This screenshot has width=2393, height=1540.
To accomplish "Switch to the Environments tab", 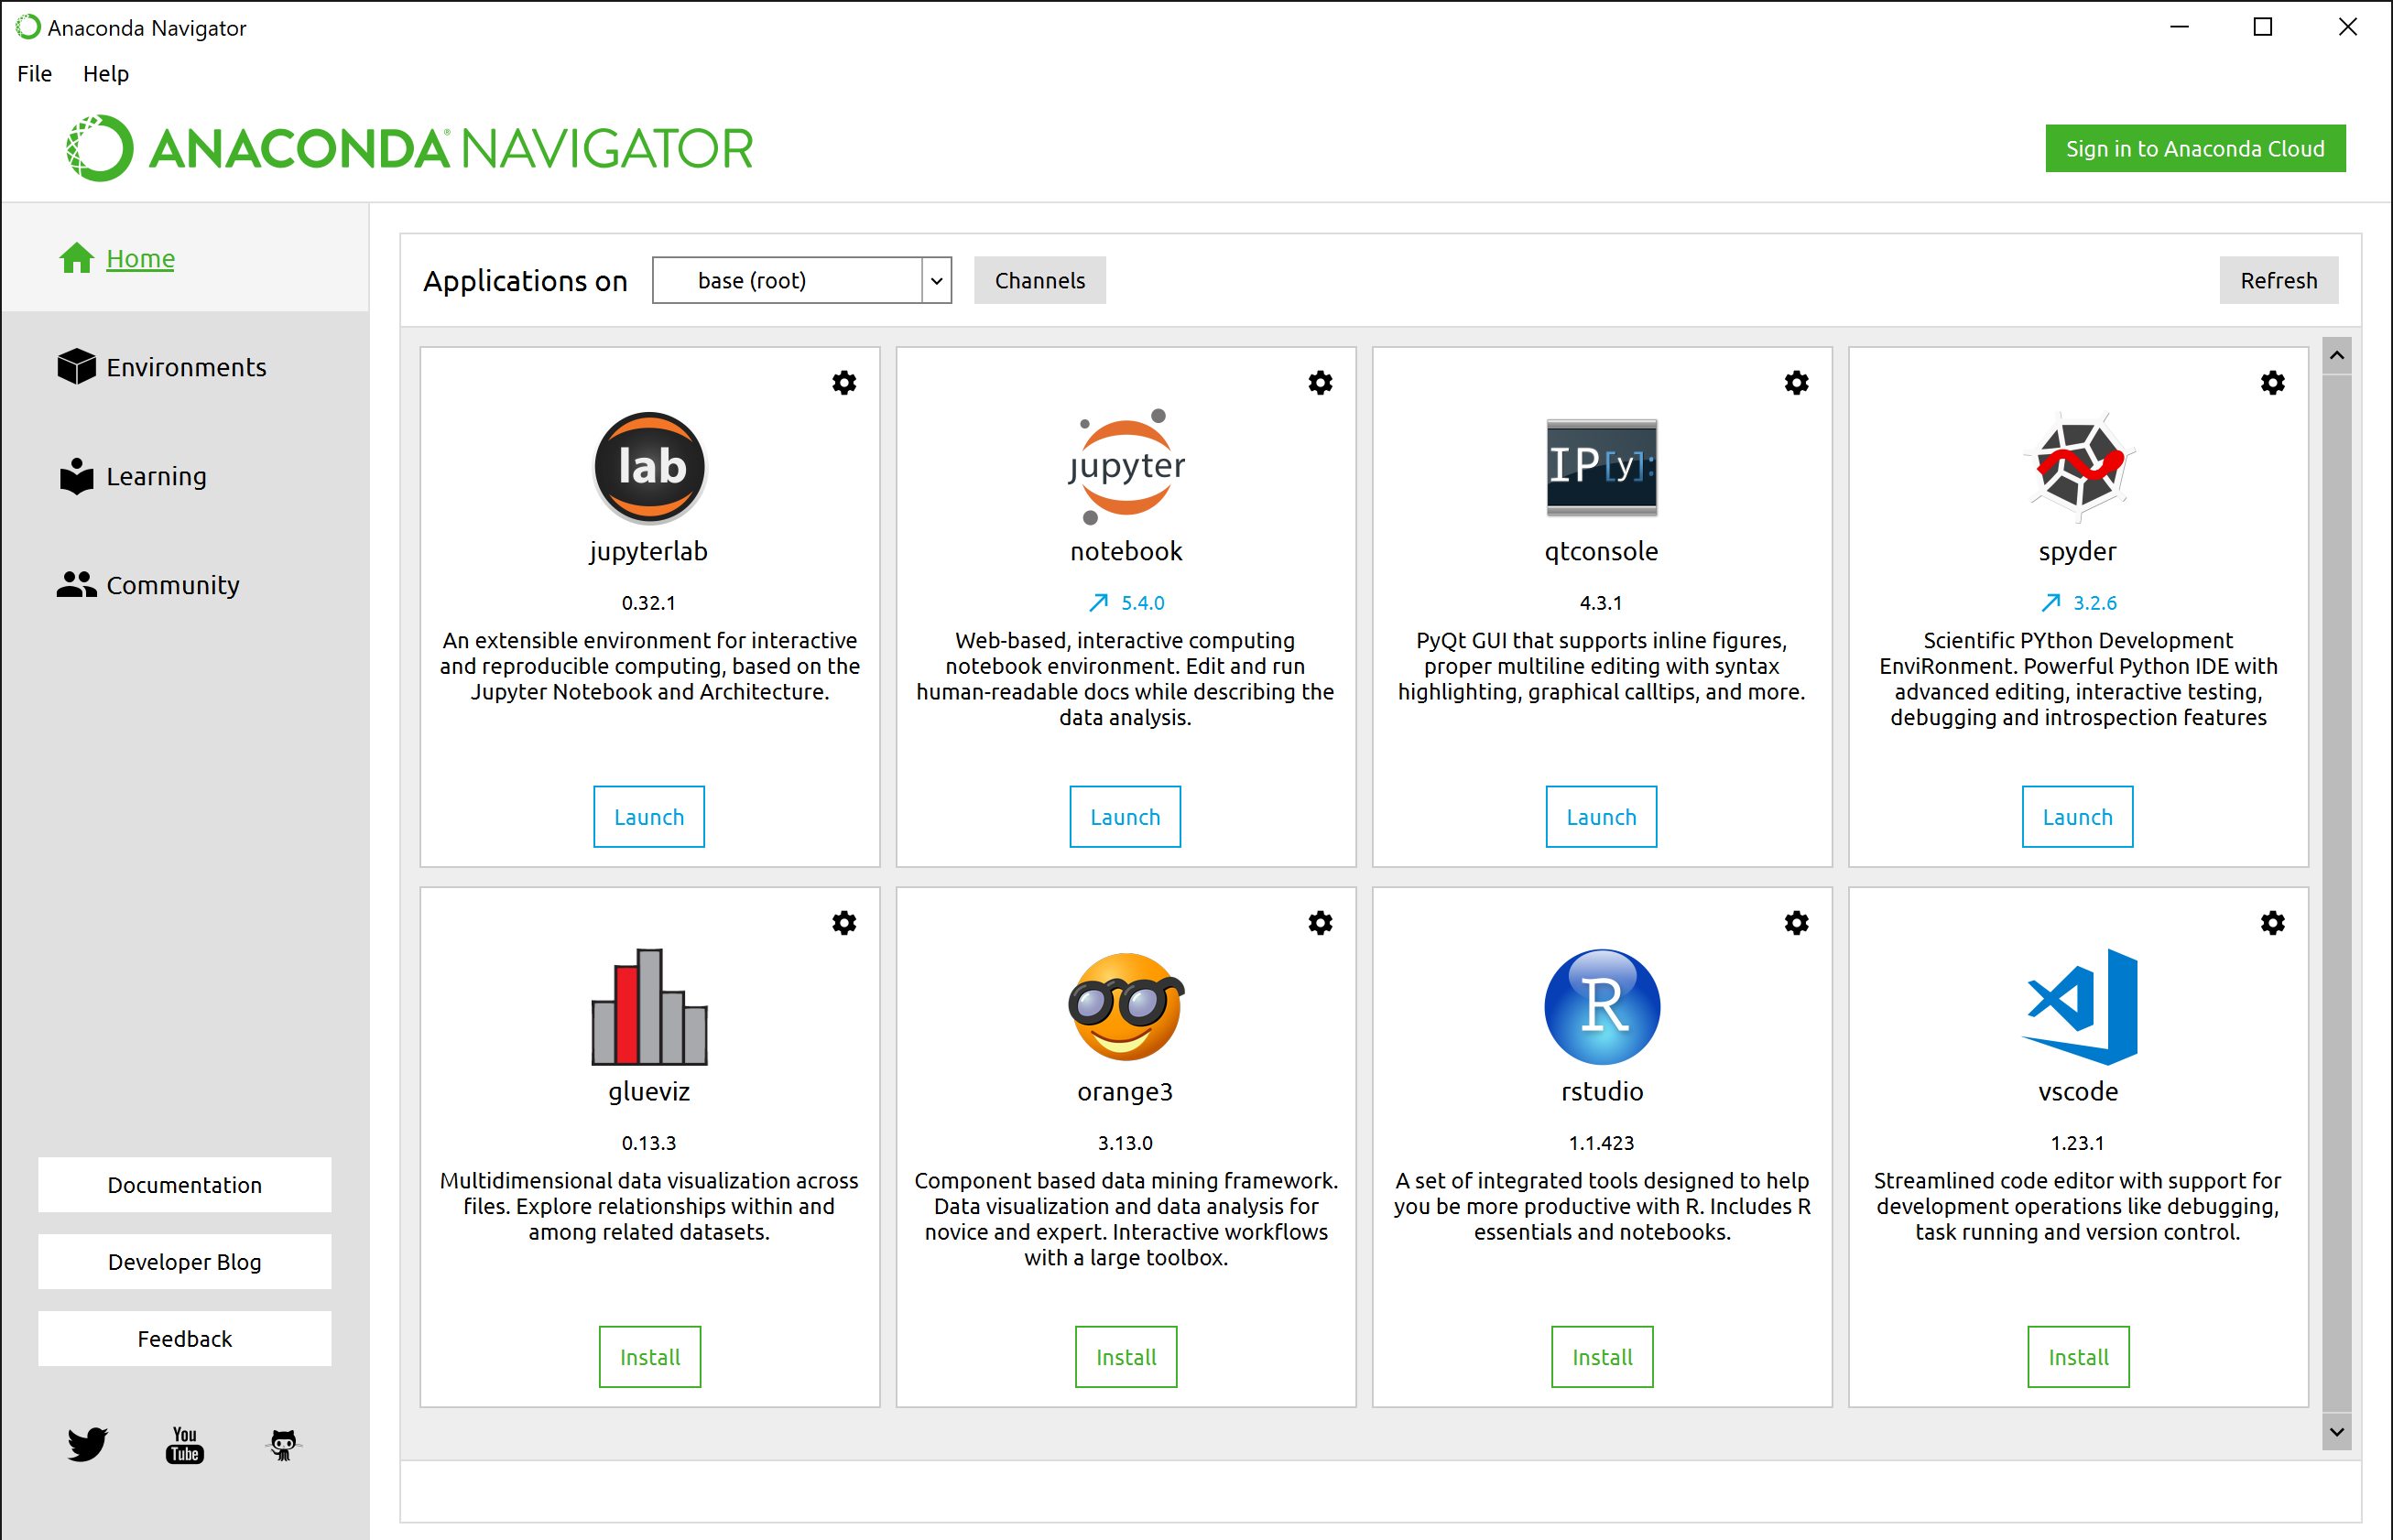I will point(186,367).
